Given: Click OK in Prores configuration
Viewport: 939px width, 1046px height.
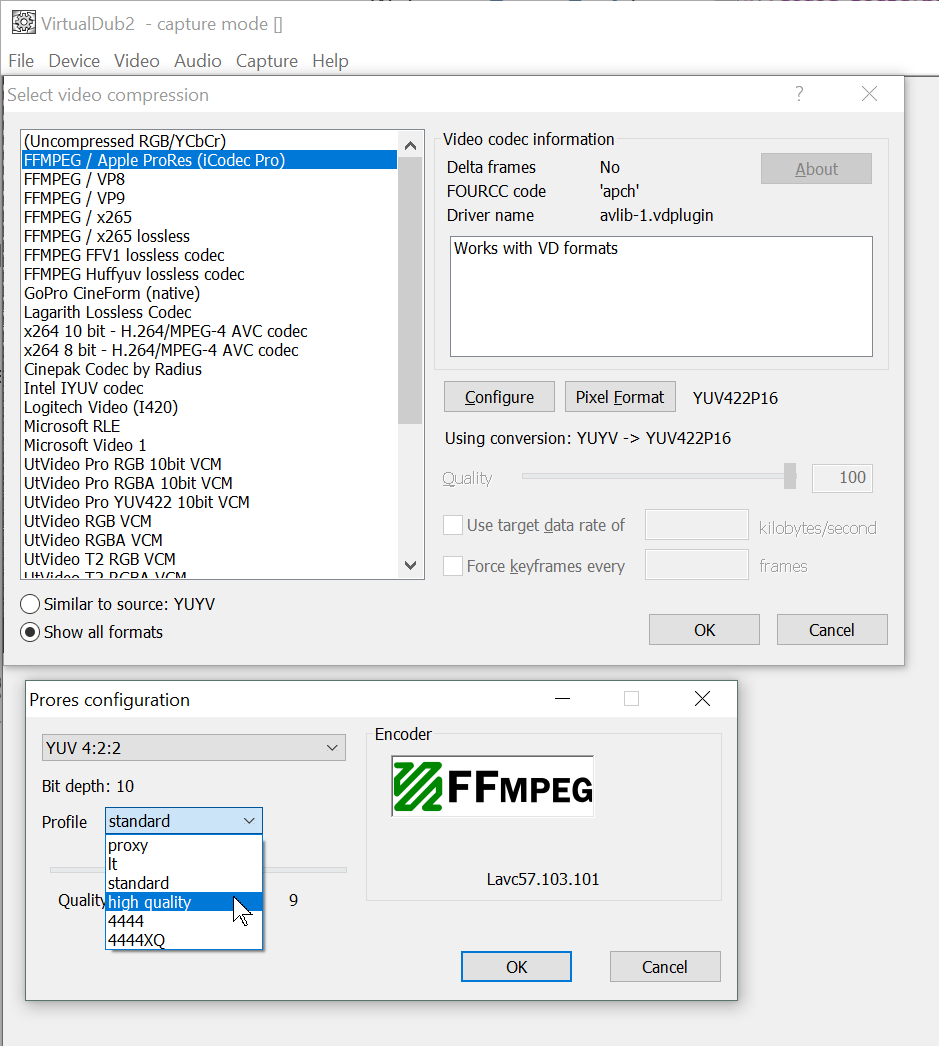Looking at the screenshot, I should pyautogui.click(x=516, y=967).
